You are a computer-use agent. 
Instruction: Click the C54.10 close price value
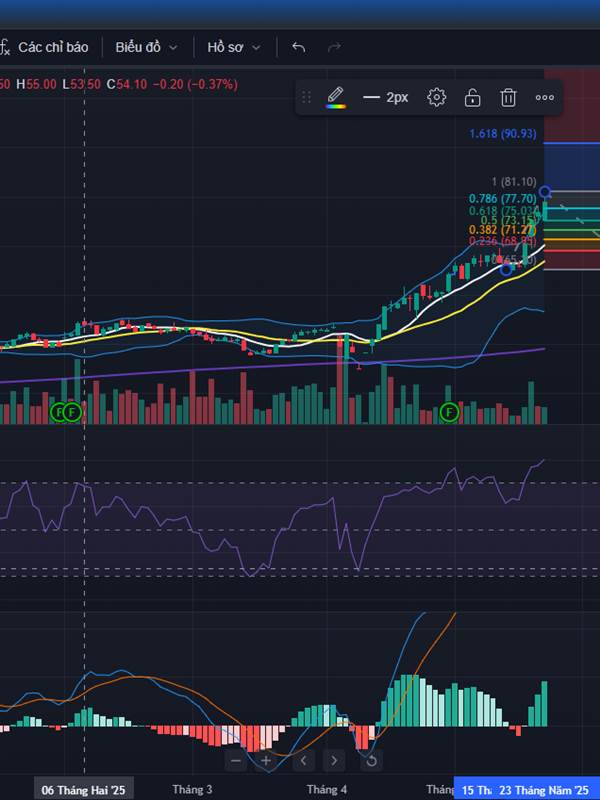[x=127, y=84]
